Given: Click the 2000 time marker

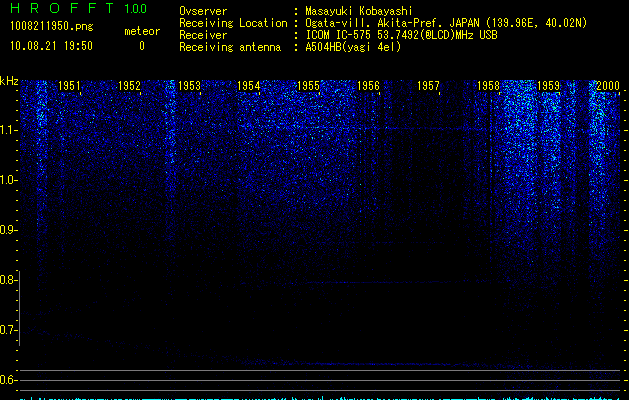Looking at the screenshot, I should click(x=608, y=86).
